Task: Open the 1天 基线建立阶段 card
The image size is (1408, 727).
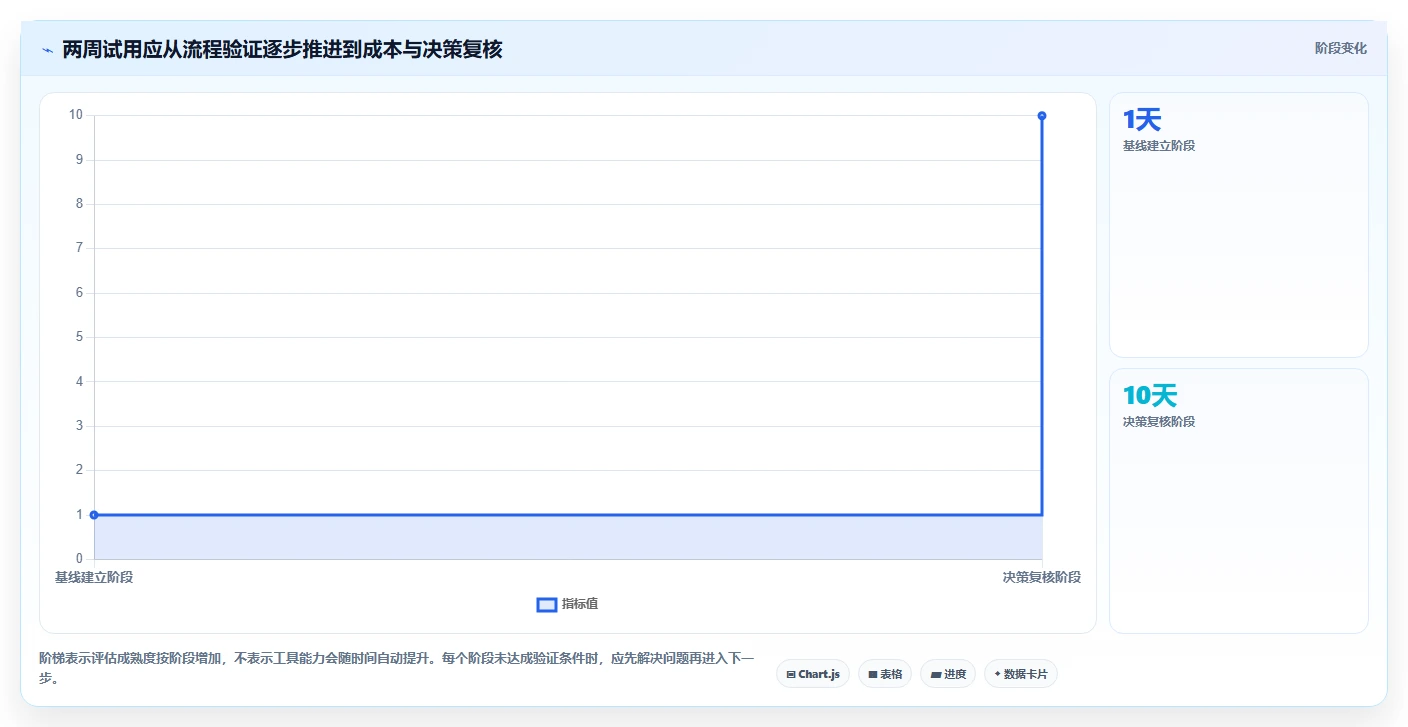Action: [x=1239, y=225]
